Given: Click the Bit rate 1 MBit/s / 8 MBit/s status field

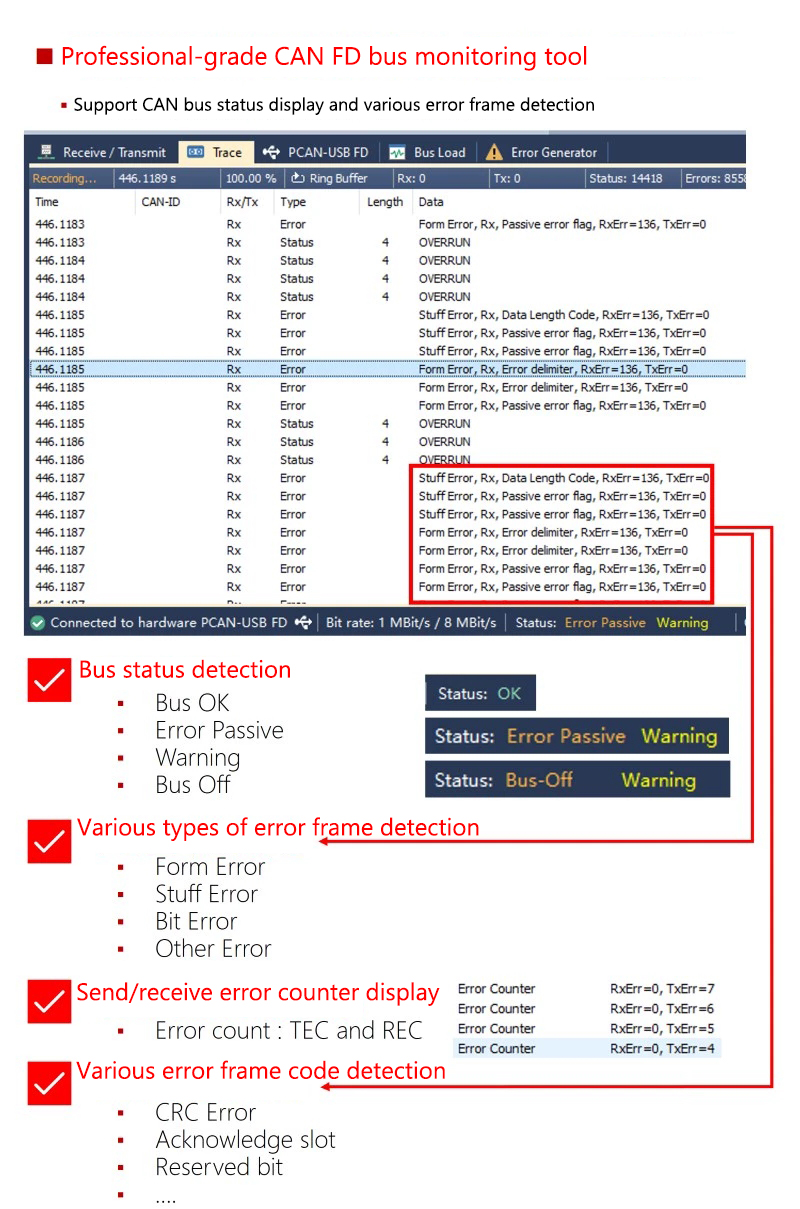Looking at the screenshot, I should click(x=411, y=623).
